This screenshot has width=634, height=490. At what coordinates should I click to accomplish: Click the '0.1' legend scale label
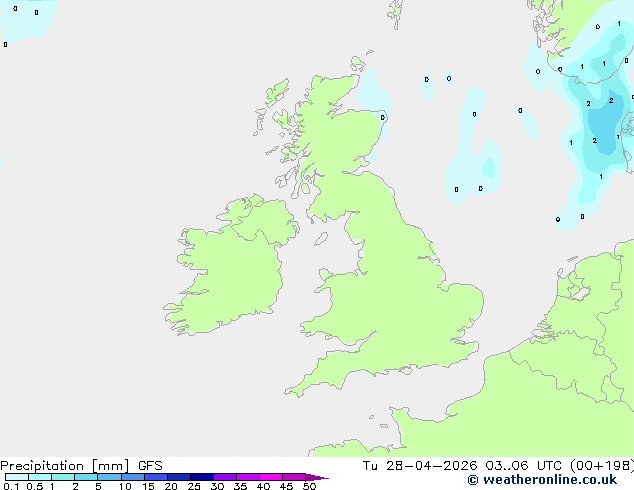tap(11, 486)
